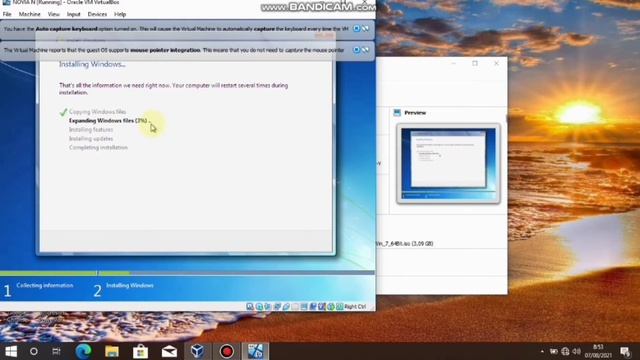The image size is (640, 360).
Task: Click the Expanding Windows files step text
Action: coord(108,121)
